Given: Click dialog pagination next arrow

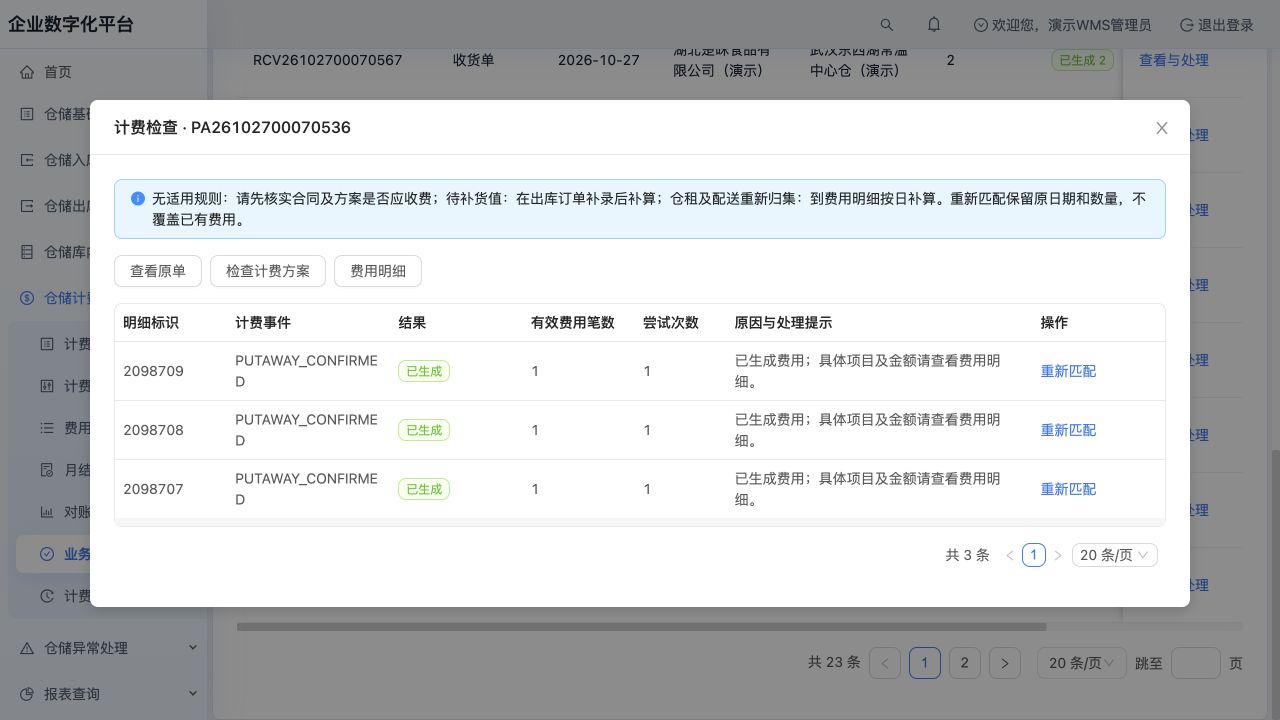Looking at the screenshot, I should tap(1058, 555).
